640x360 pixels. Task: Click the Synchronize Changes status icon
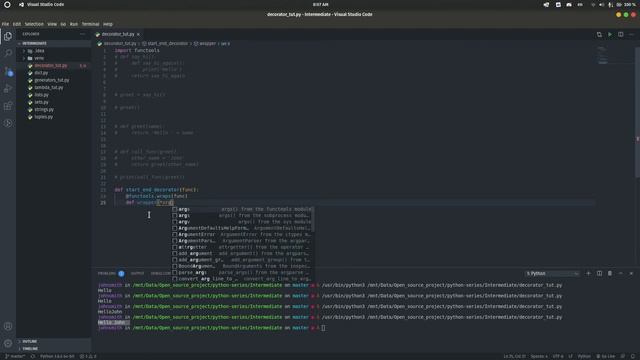point(33,356)
